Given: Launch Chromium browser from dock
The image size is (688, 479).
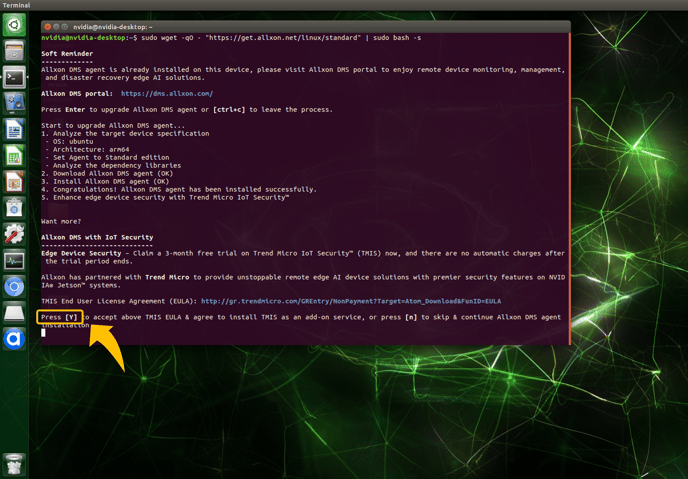Looking at the screenshot, I should [x=14, y=286].
